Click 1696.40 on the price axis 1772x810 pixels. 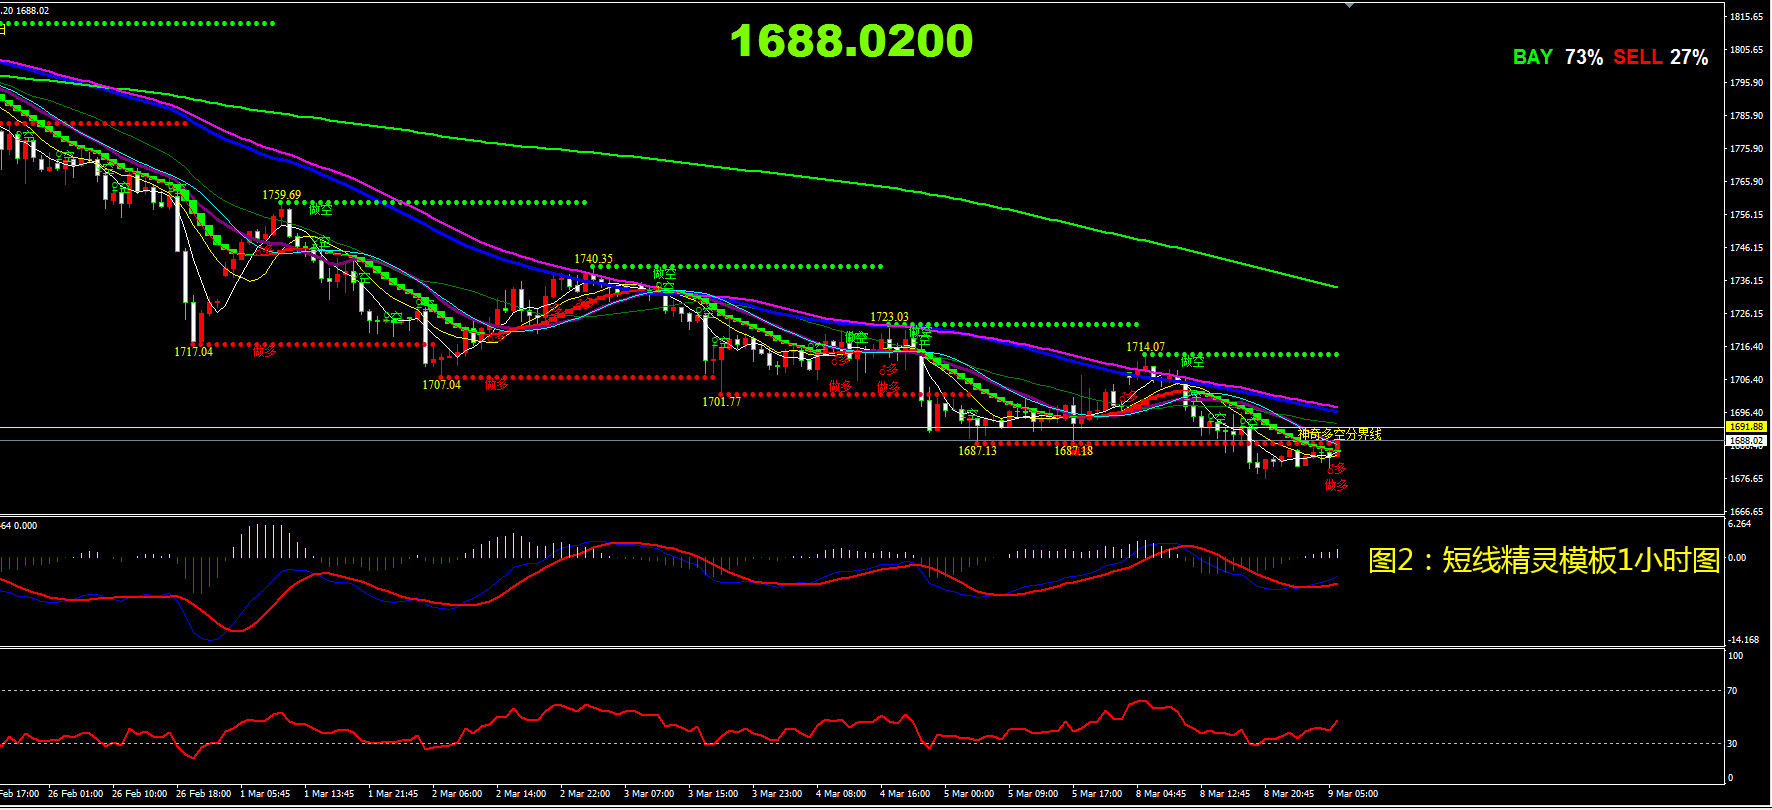[x=1747, y=413]
